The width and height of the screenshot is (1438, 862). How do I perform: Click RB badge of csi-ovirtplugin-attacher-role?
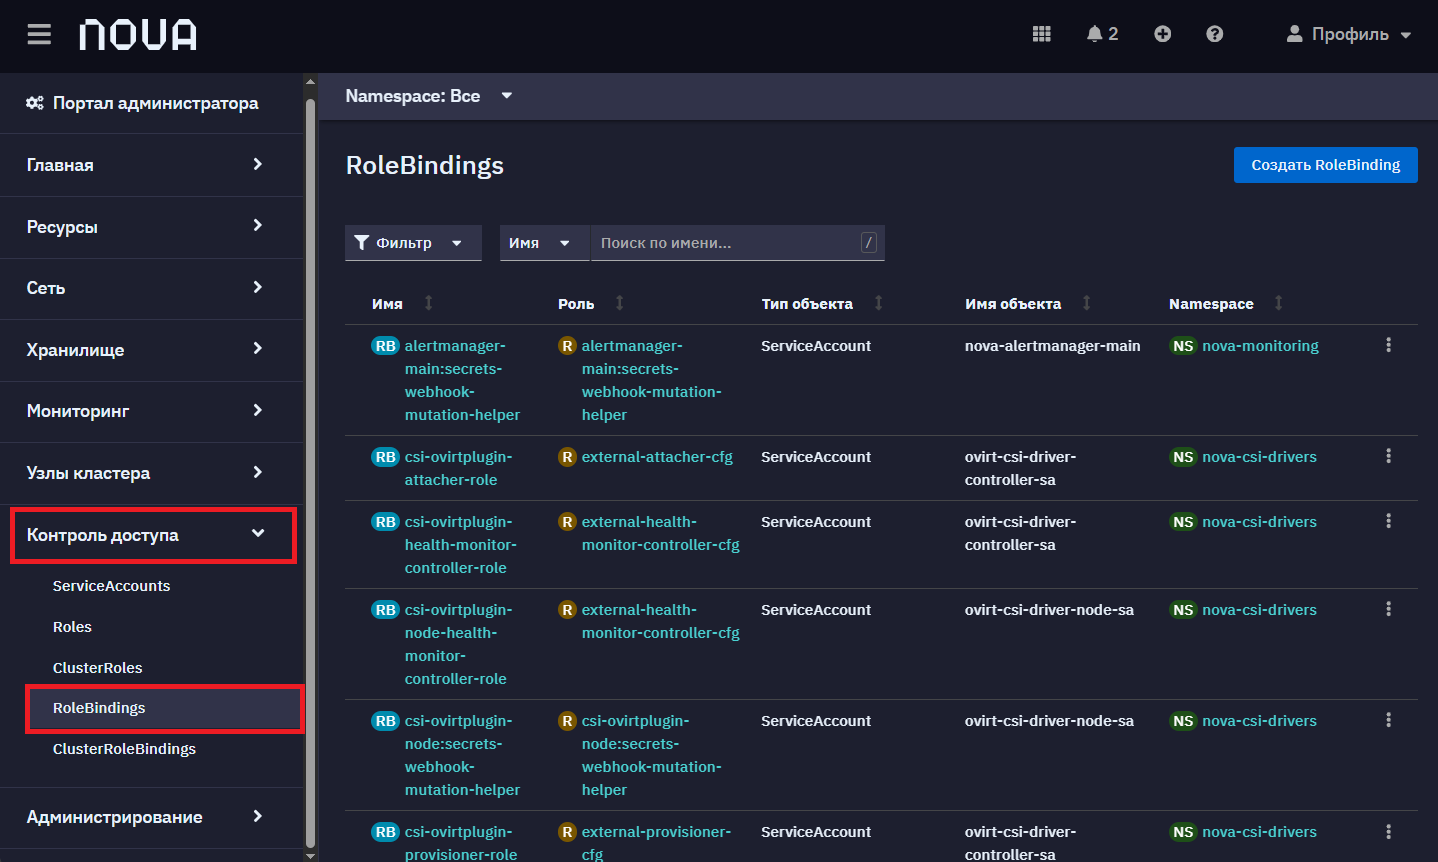coord(385,457)
